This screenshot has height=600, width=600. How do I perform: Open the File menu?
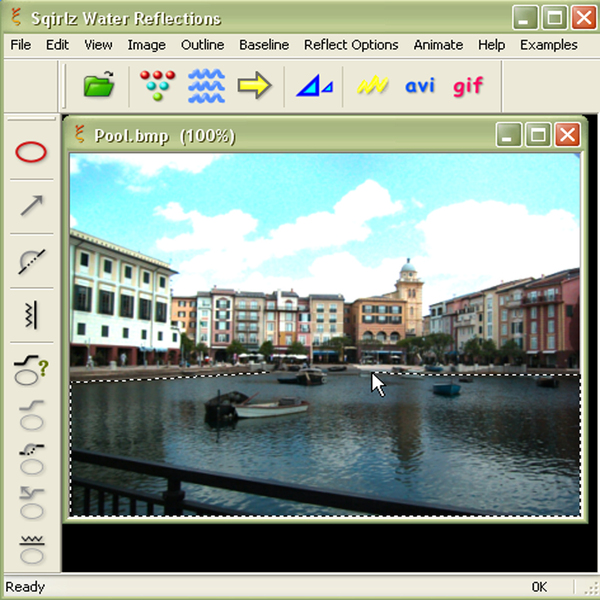21,45
